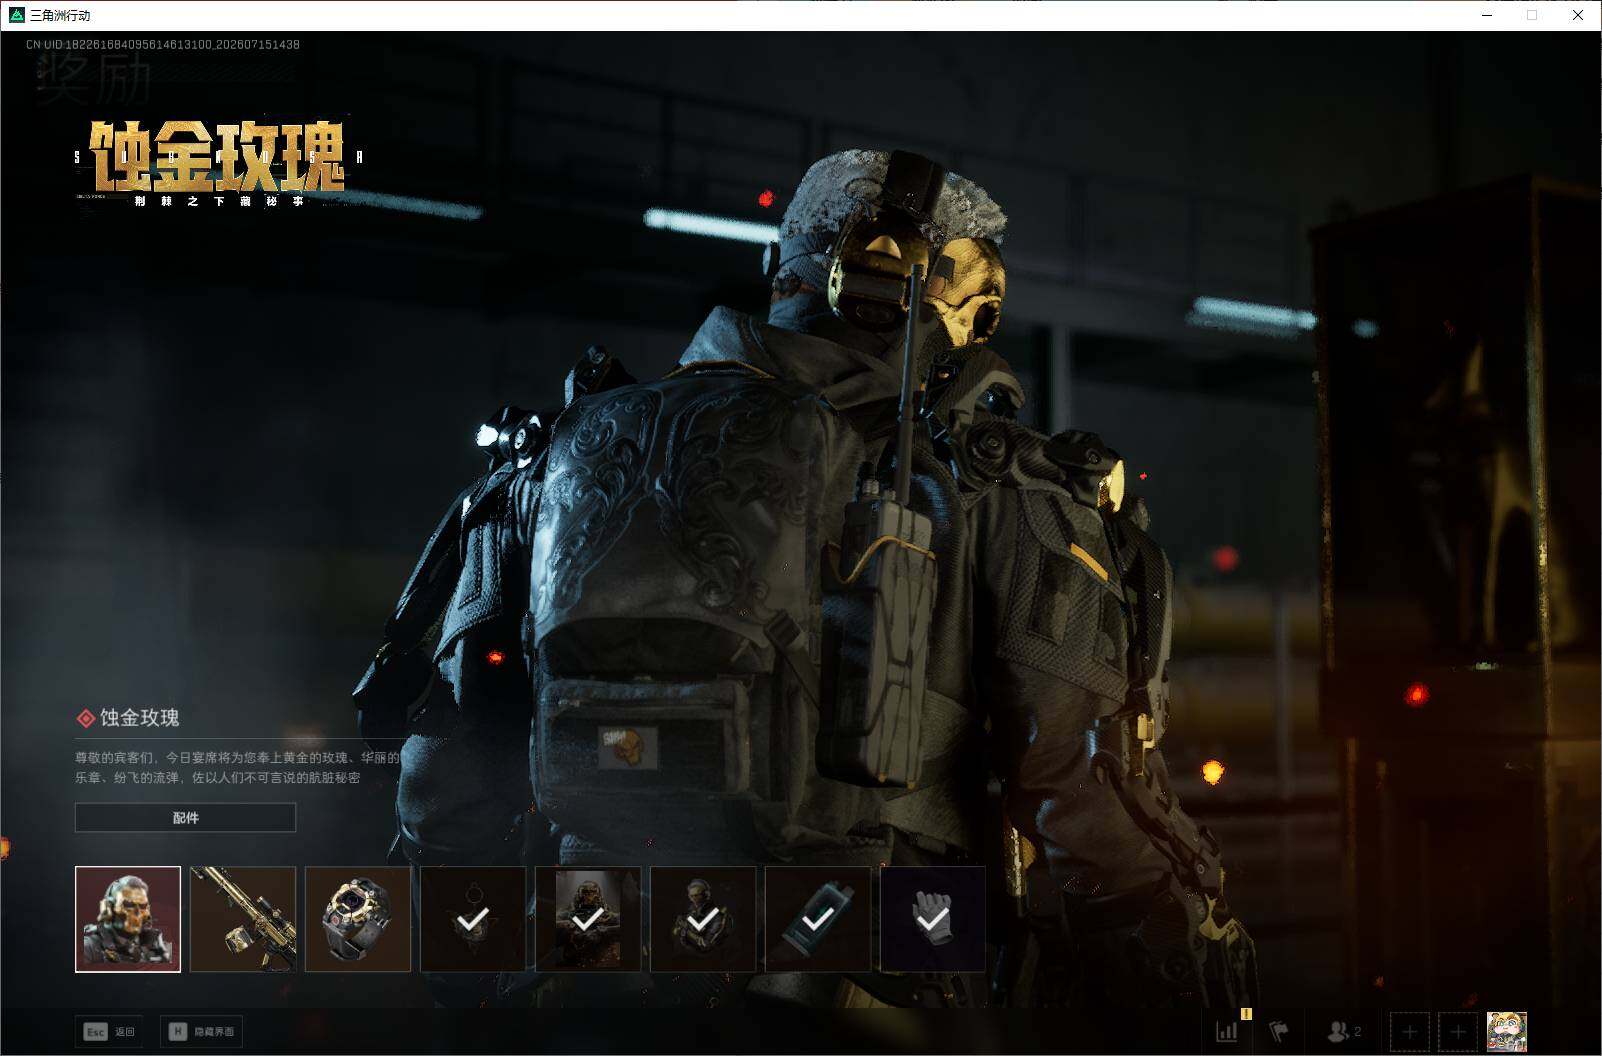The height and width of the screenshot is (1056, 1602).
Task: Select the golden rifle skin thumbnail
Action: [x=243, y=919]
